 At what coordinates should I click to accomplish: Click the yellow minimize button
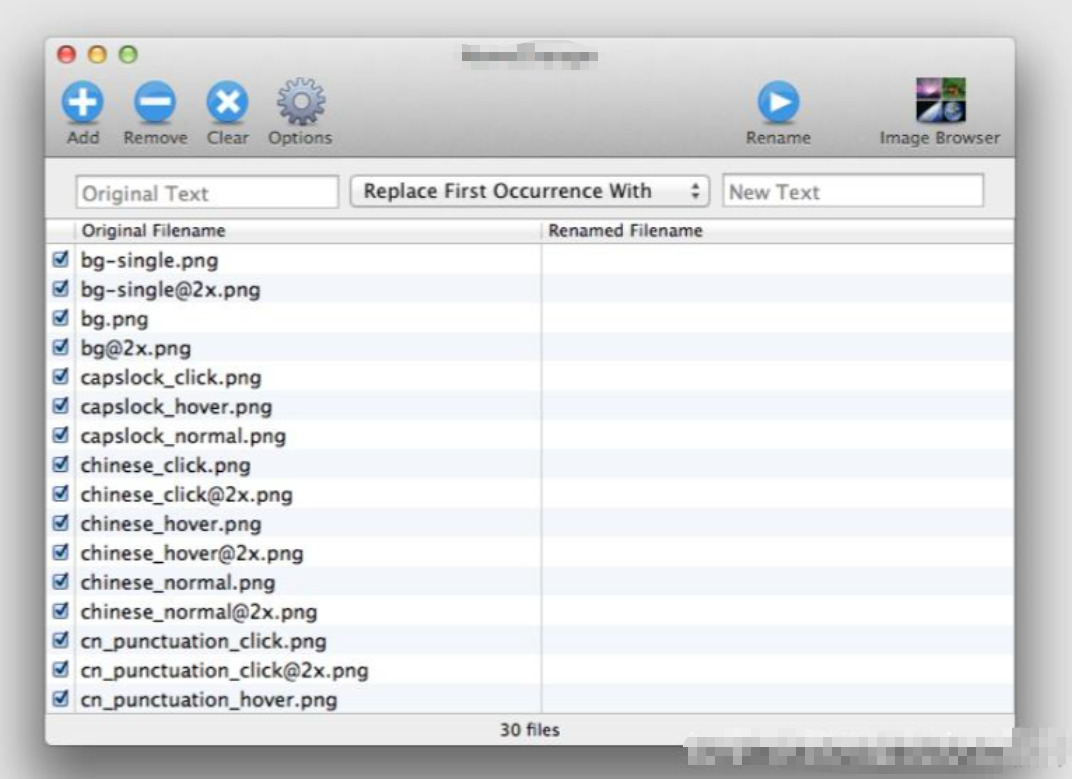tap(97, 54)
